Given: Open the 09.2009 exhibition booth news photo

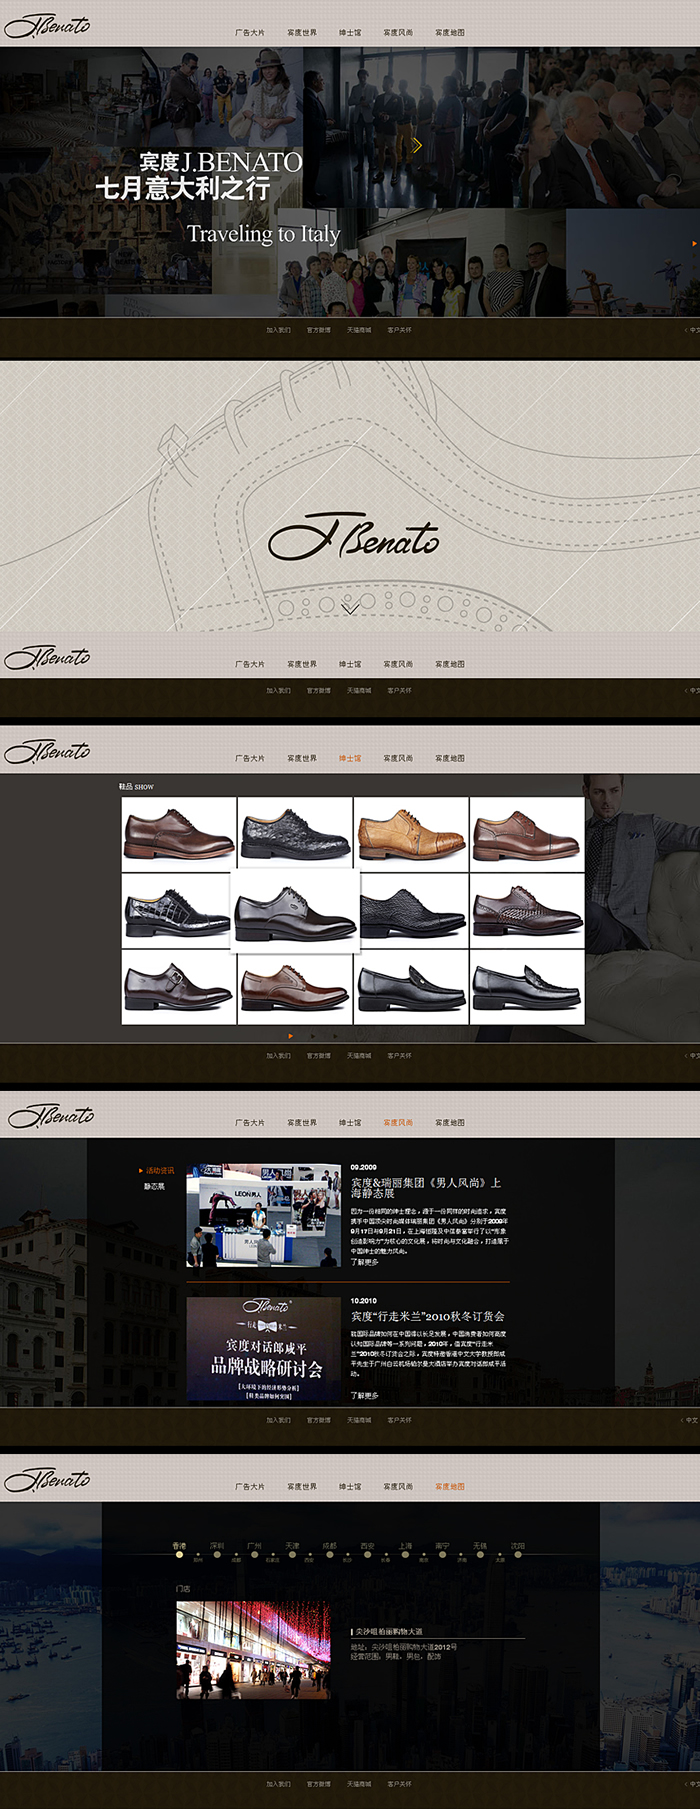Looking at the screenshot, I should [264, 1215].
